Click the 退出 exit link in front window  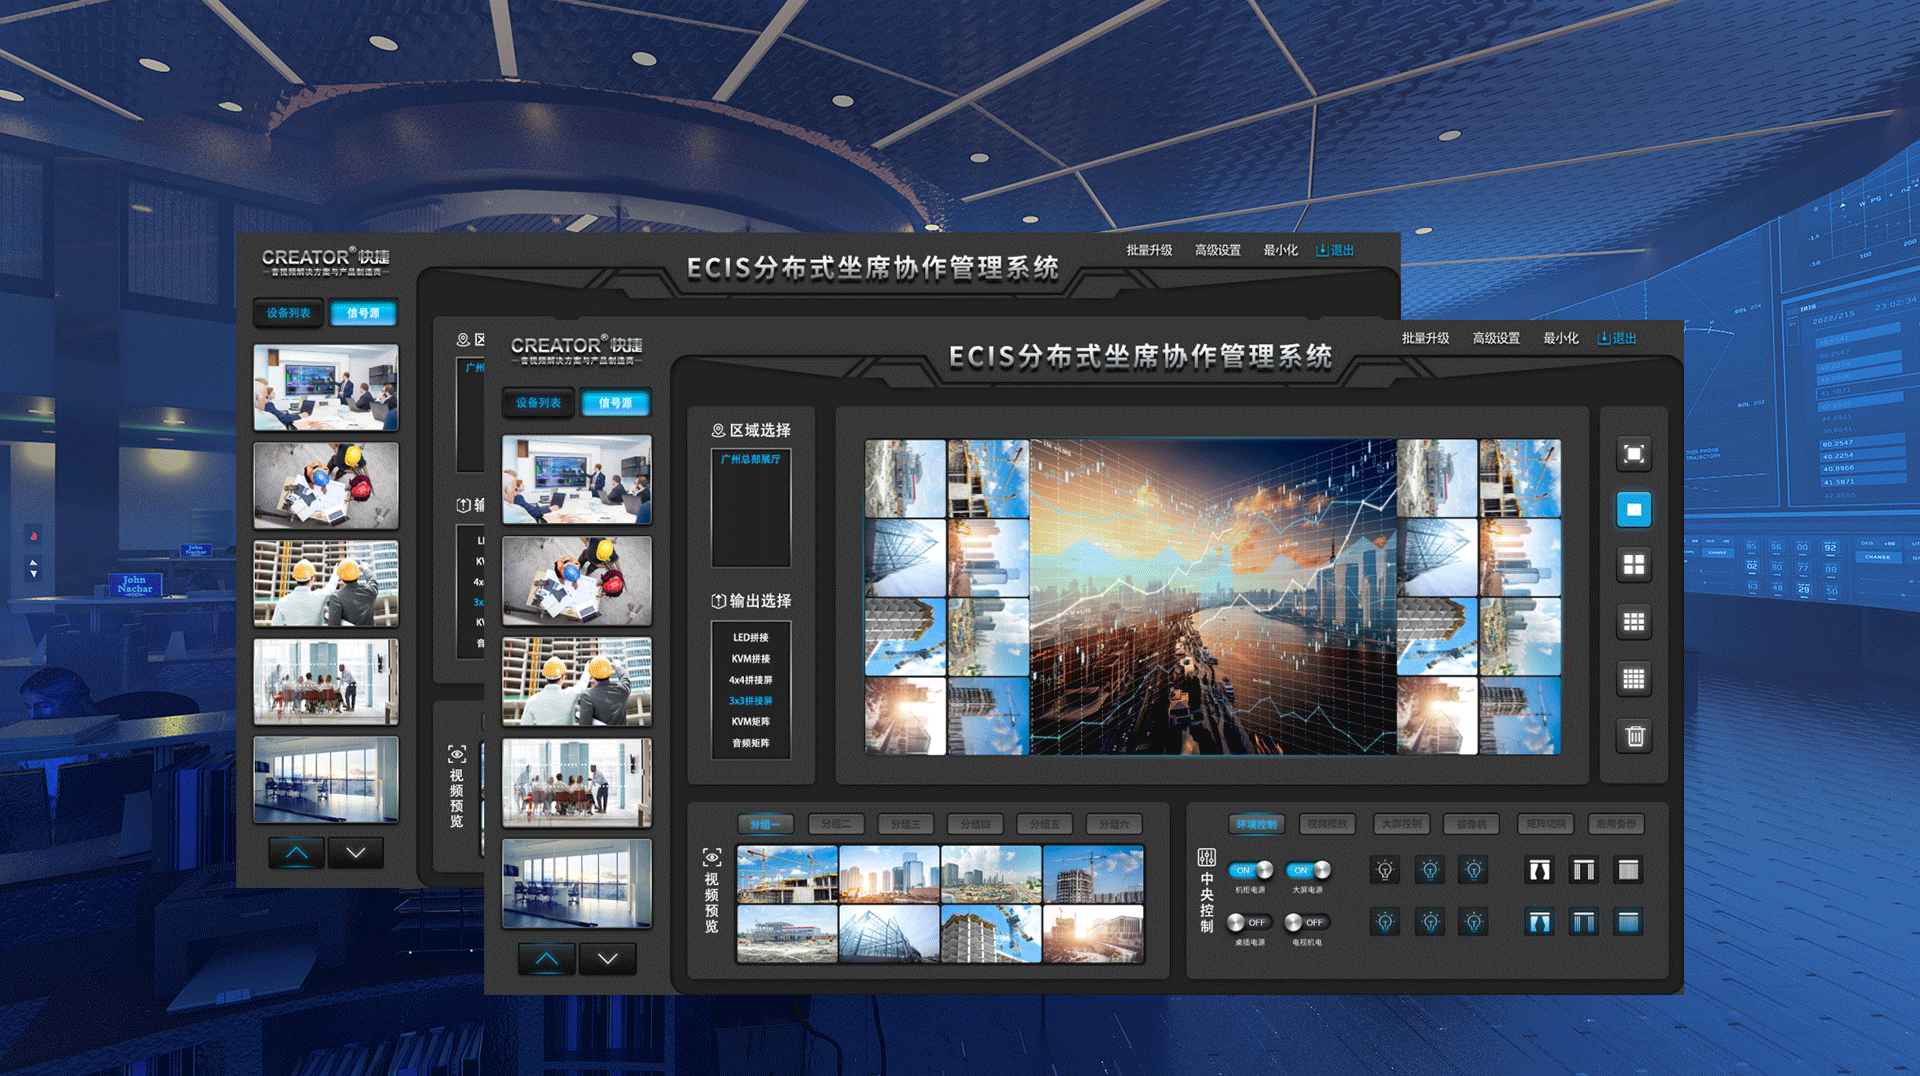coord(1617,338)
